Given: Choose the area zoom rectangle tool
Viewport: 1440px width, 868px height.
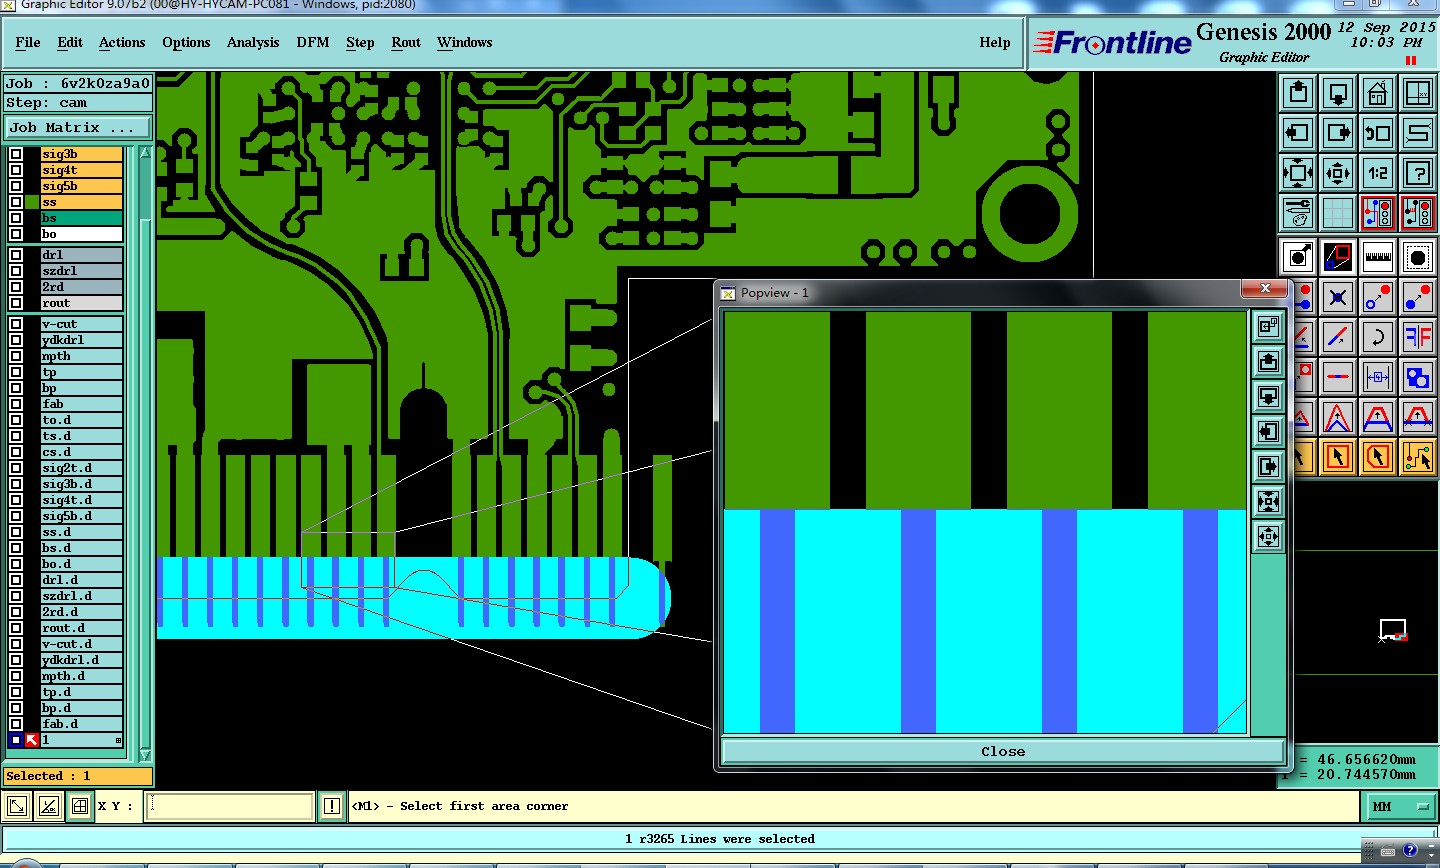Looking at the screenshot, I should pyautogui.click(x=1338, y=257).
